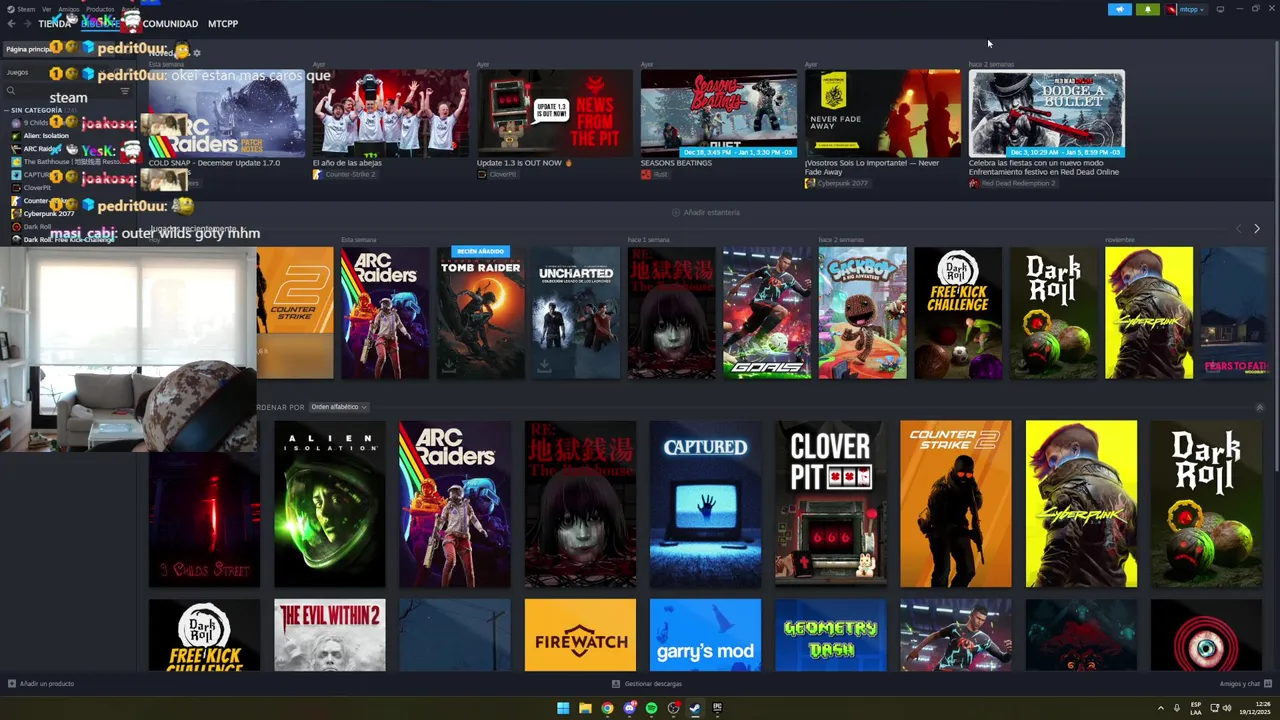Viewport: 1280px width, 720px height.
Task: Open the Productos menu
Action: click(100, 9)
